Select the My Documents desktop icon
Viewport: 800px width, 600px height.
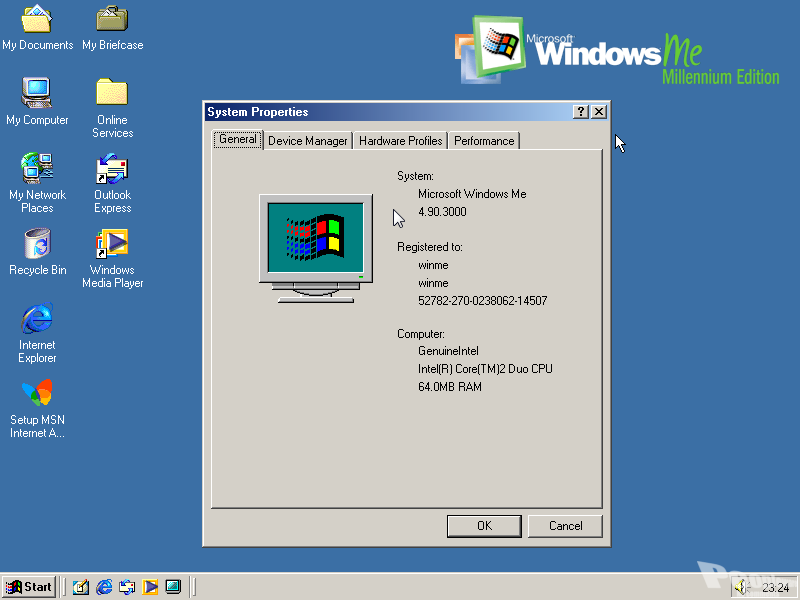click(37, 19)
